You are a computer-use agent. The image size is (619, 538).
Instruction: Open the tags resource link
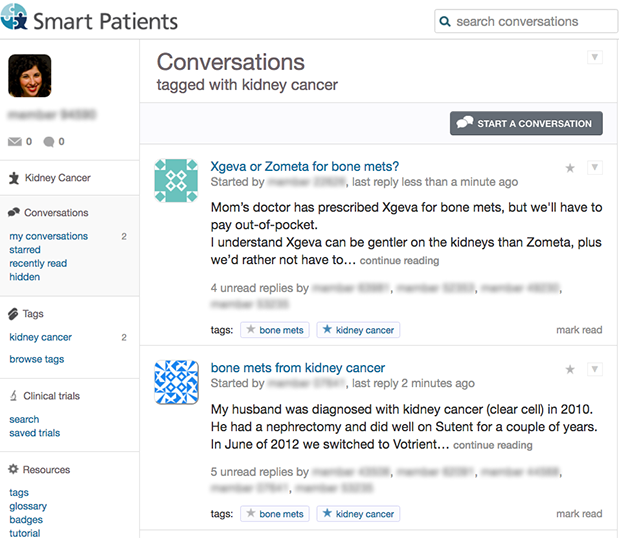tap(19, 493)
